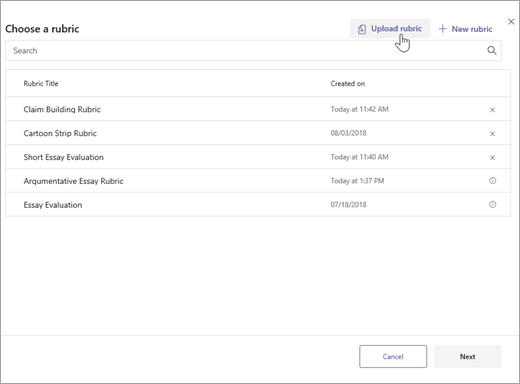Click the Upload rubric button
The width and height of the screenshot is (520, 384).
[x=390, y=29]
